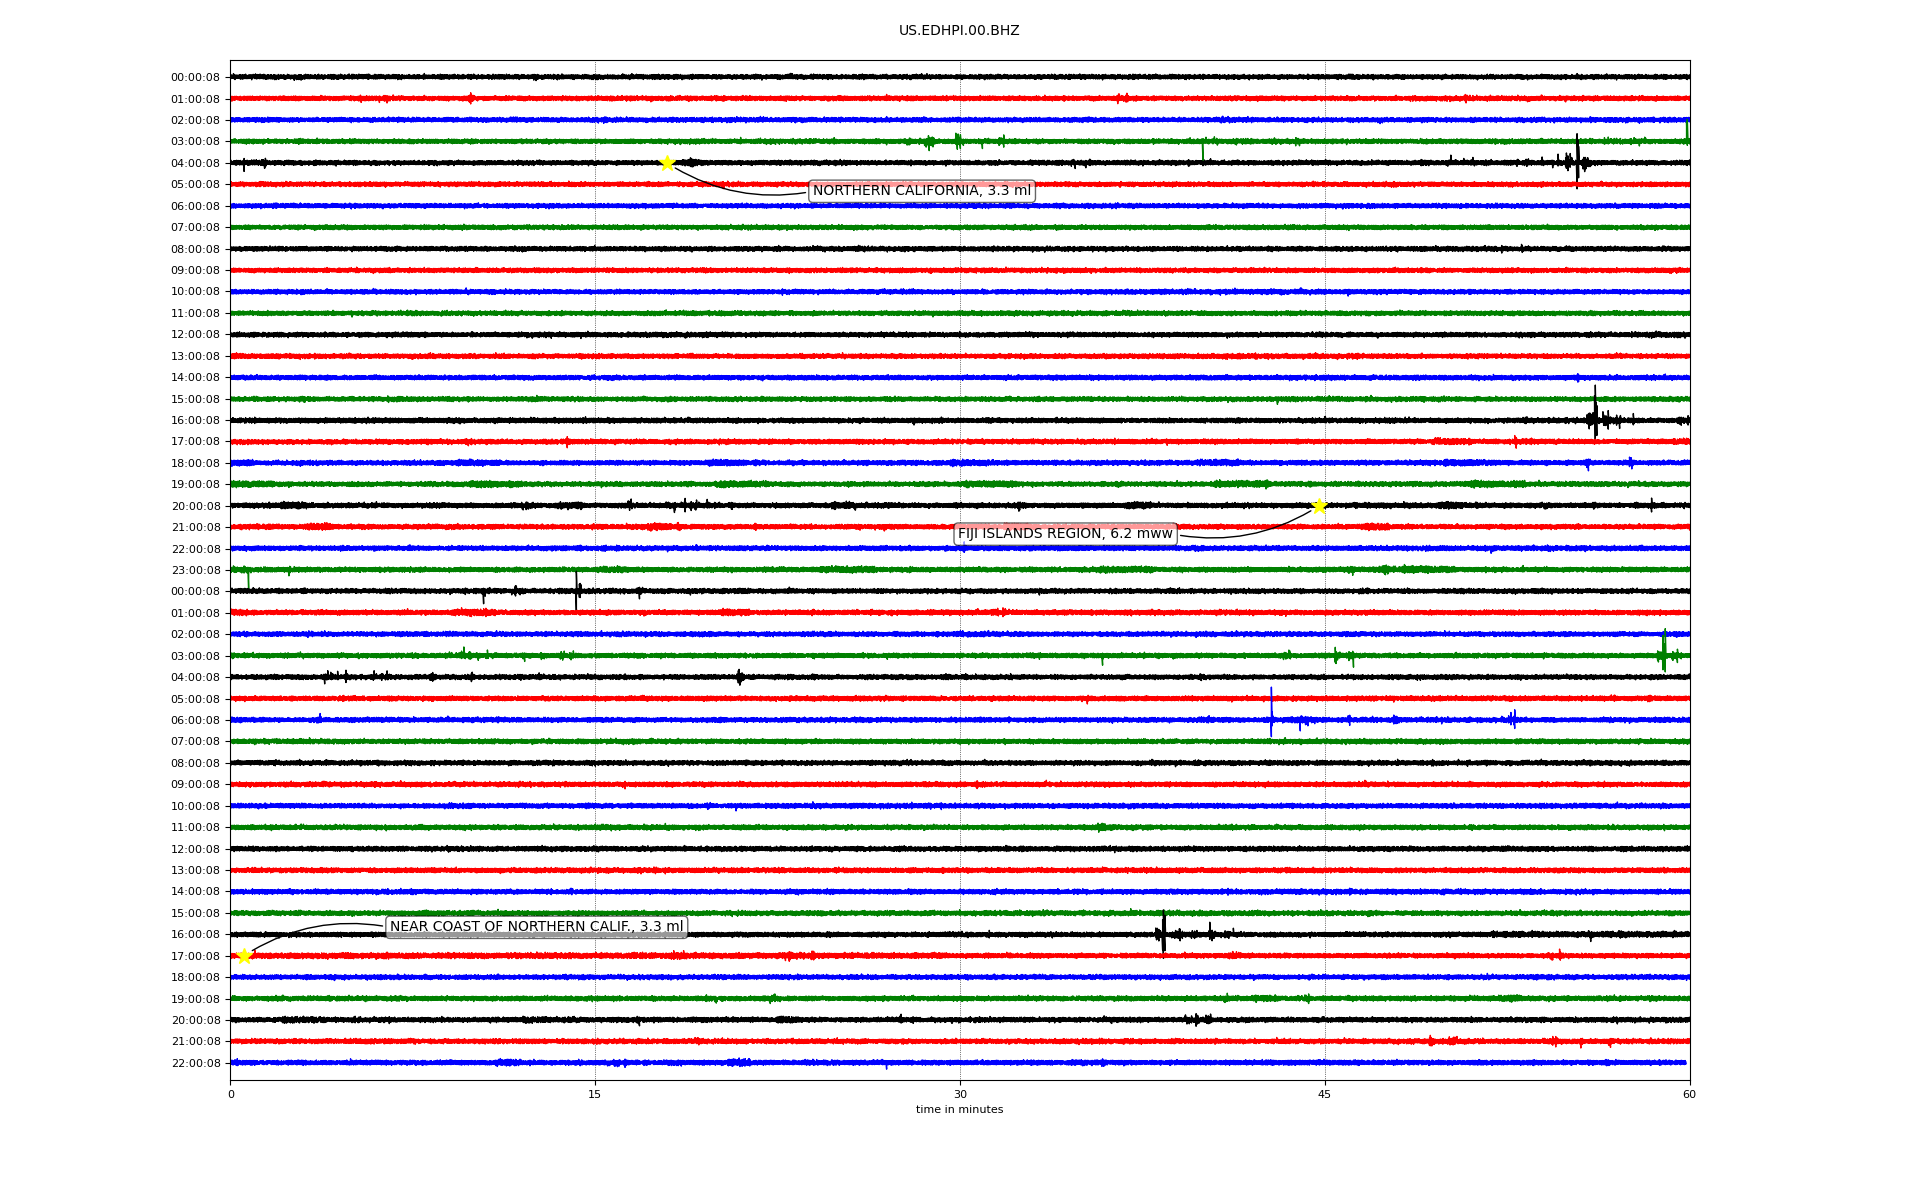Click the 60 tick on the time axis

click(1689, 1094)
